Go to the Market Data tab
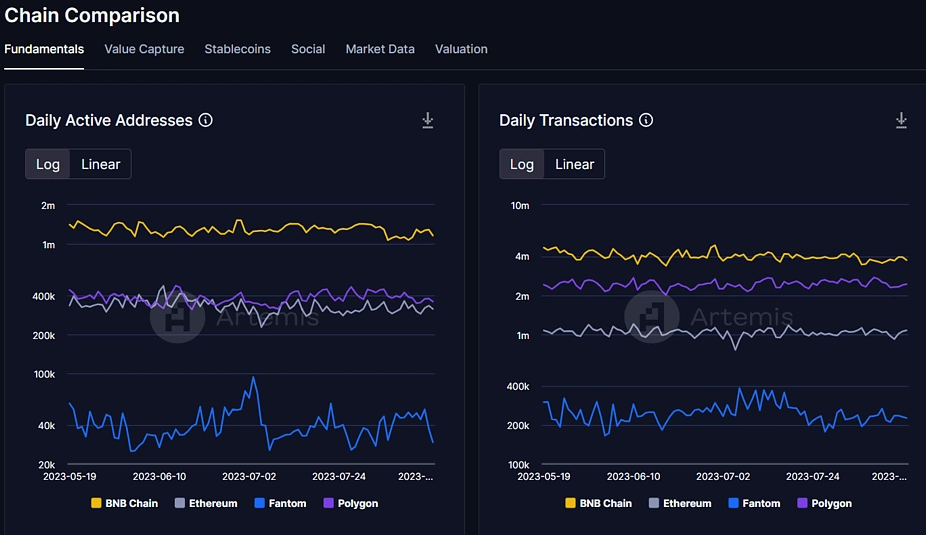The width and height of the screenshot is (926, 535). pos(380,49)
